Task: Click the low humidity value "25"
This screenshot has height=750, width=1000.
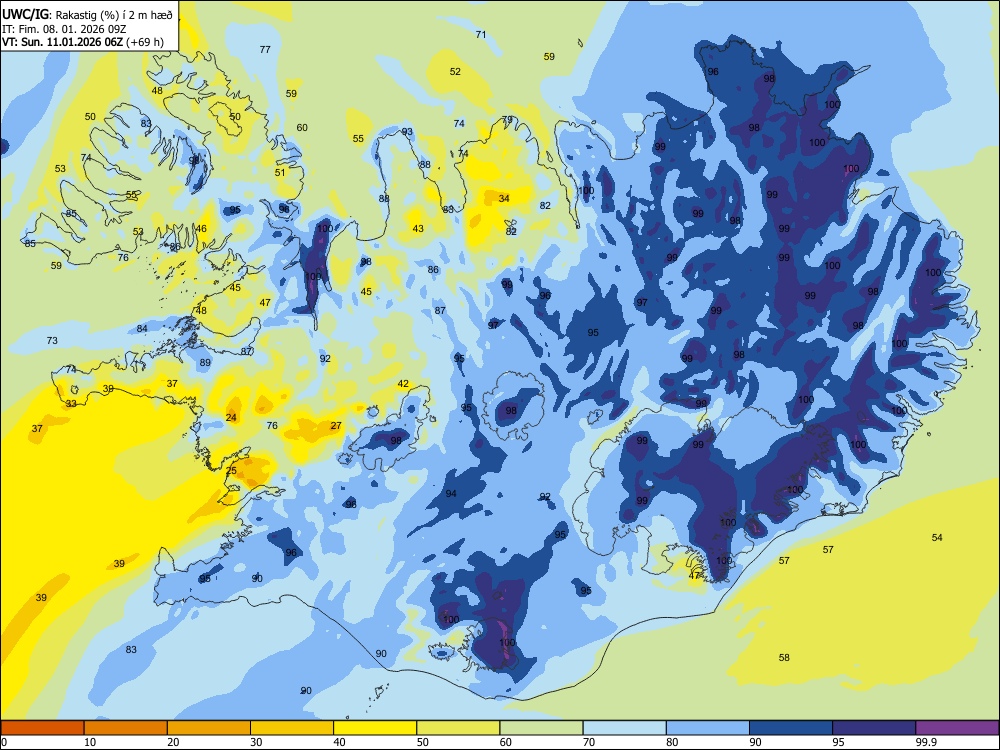Action: coord(231,471)
